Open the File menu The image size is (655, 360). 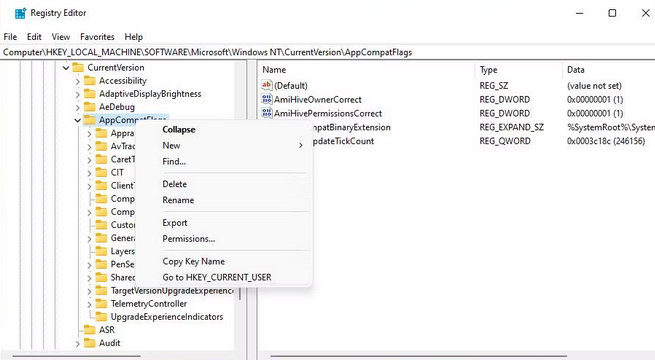[10, 37]
